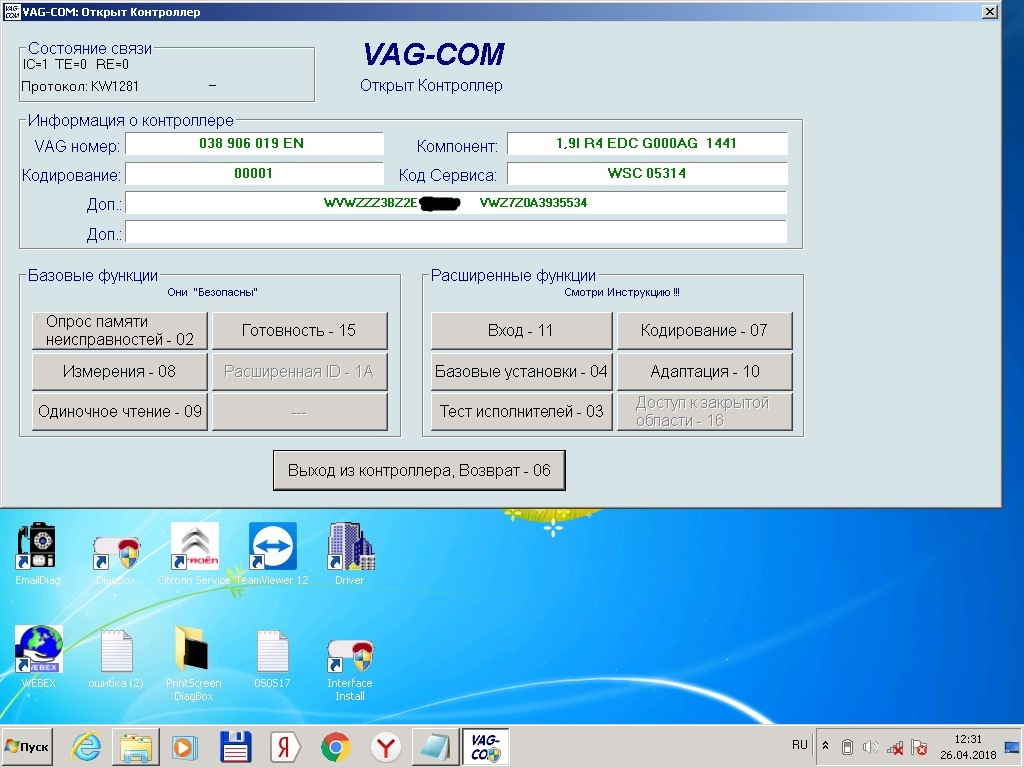Start 'Тест исполнителей - 03' output test

(521, 411)
